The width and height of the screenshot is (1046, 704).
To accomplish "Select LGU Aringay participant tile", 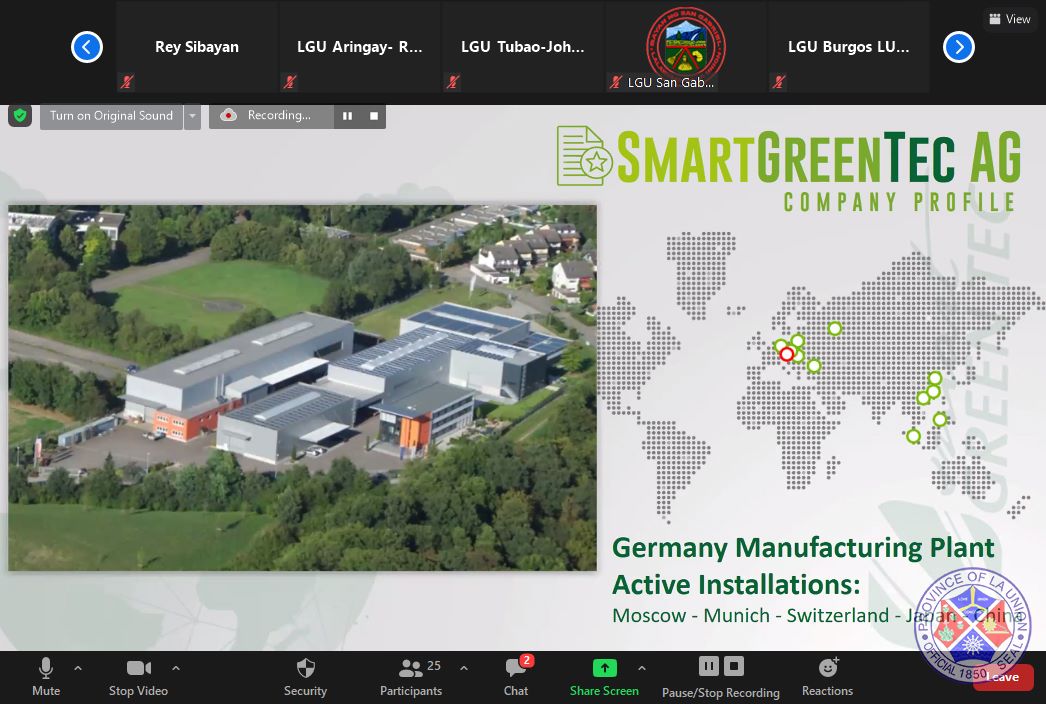I will (360, 47).
